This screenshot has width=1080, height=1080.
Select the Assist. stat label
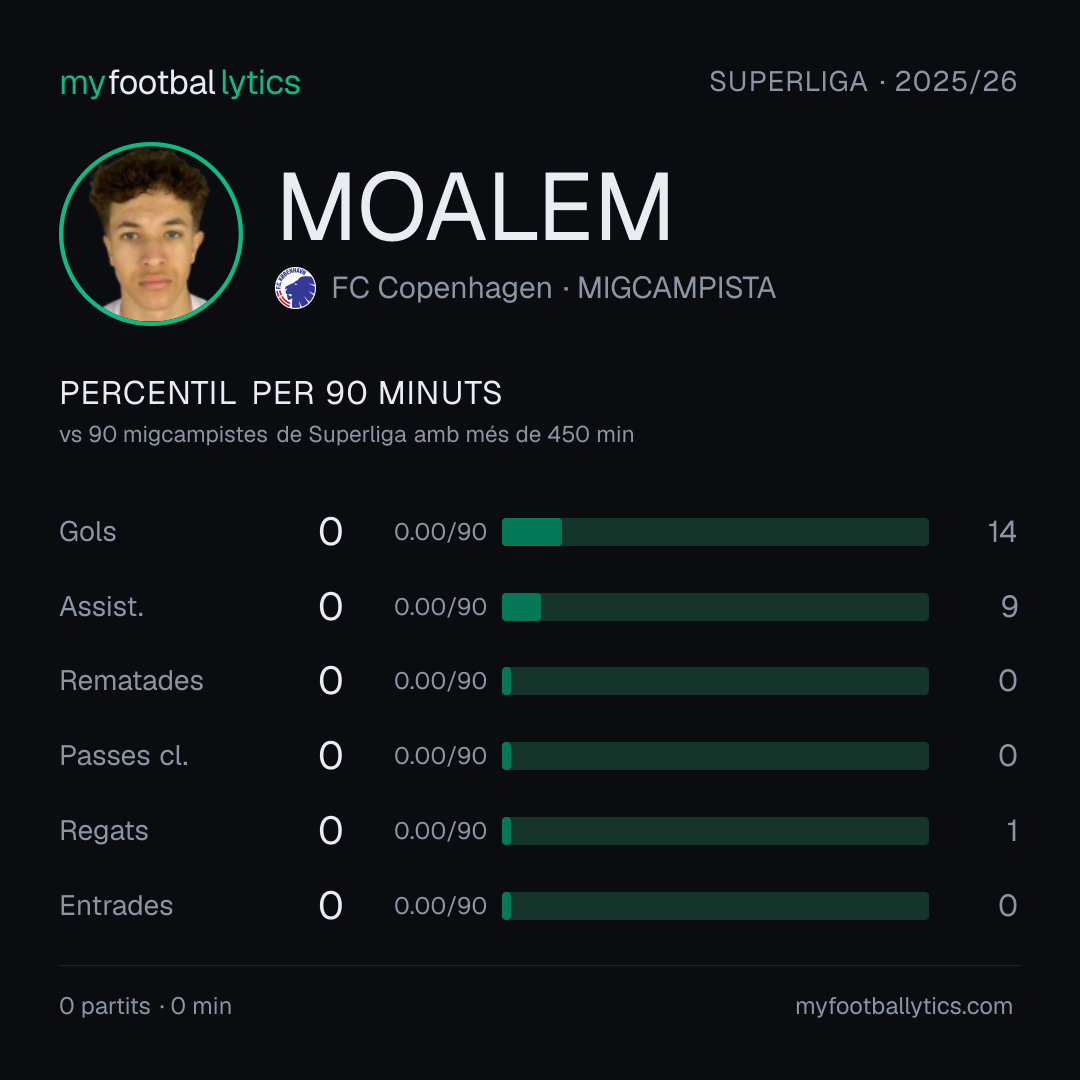point(102,607)
